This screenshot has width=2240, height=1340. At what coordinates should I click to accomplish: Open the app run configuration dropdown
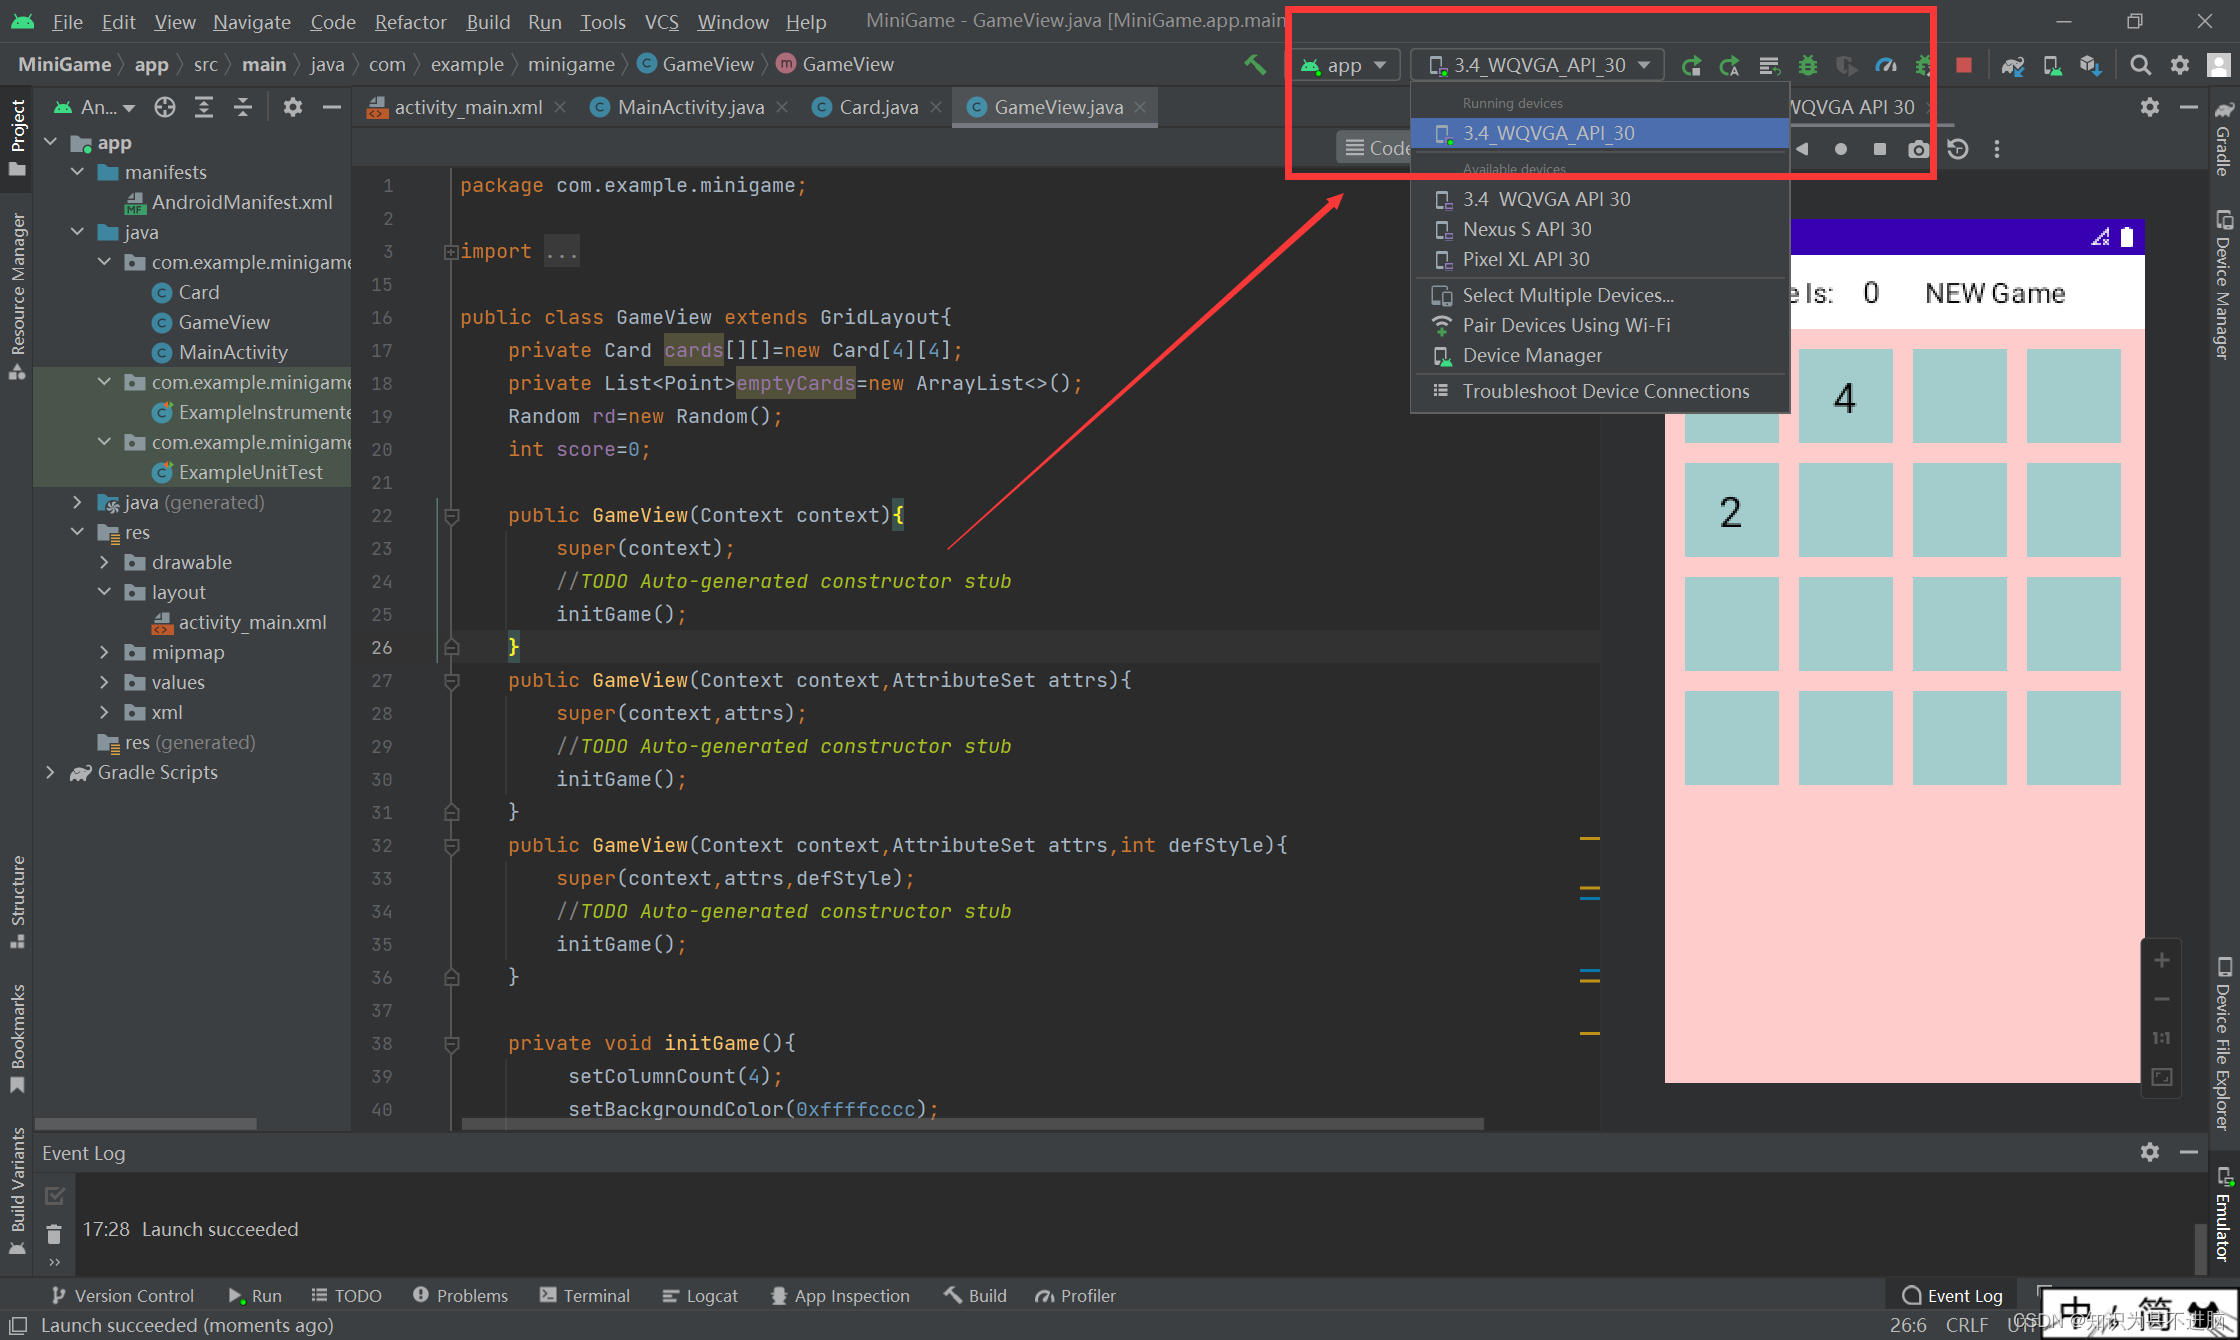(1345, 65)
